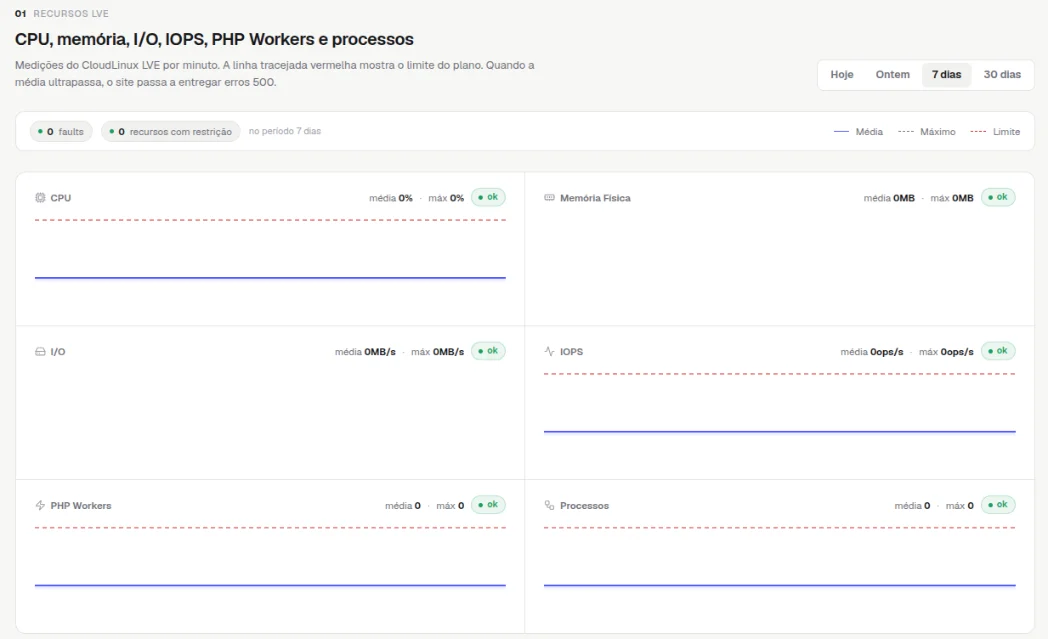
Task: Click the IOPS card title
Action: [571, 352]
